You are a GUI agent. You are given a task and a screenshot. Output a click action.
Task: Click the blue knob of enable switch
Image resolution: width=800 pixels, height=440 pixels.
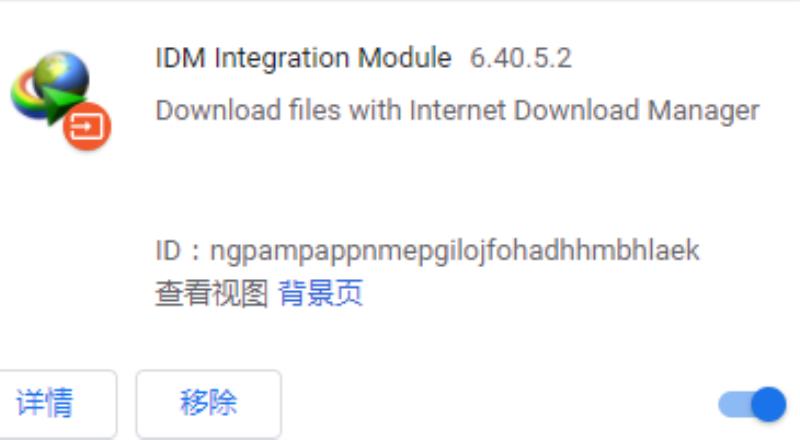coord(769,404)
